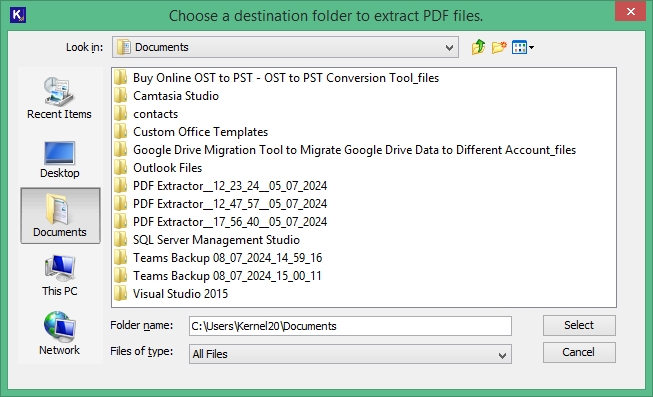Screen dimensions: 653x397
Task: Open Network location
Action: (60, 333)
